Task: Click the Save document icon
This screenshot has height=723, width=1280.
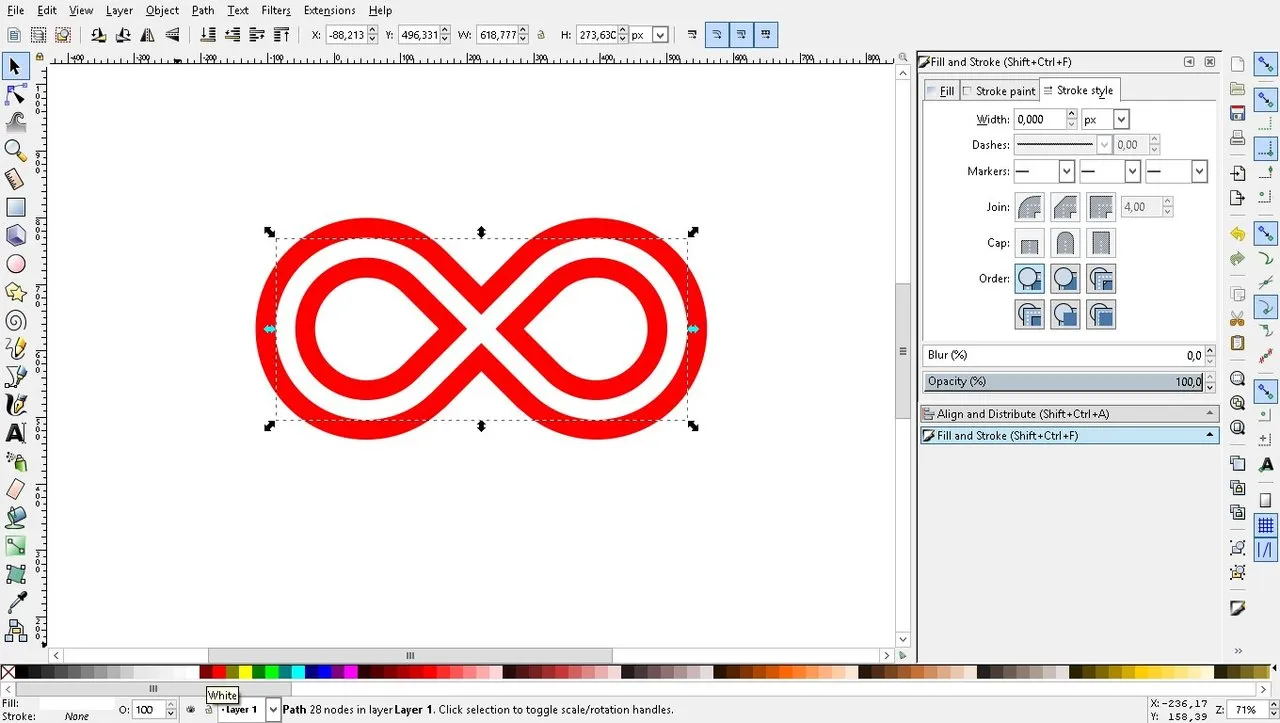Action: (x=1237, y=113)
